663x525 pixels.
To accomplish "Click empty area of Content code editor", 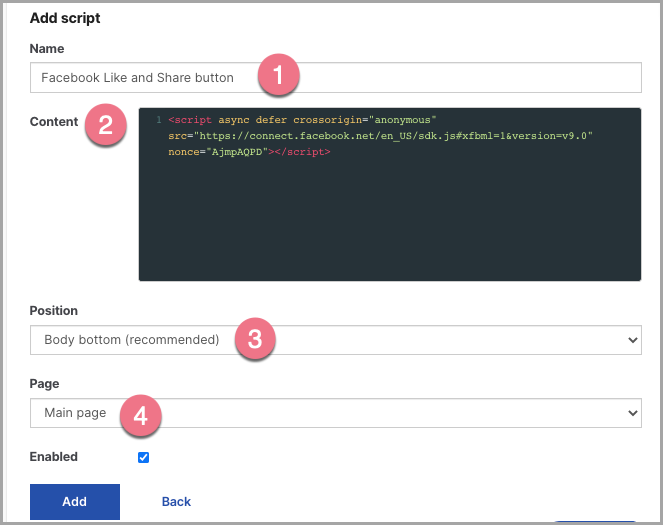I will tap(390, 220).
